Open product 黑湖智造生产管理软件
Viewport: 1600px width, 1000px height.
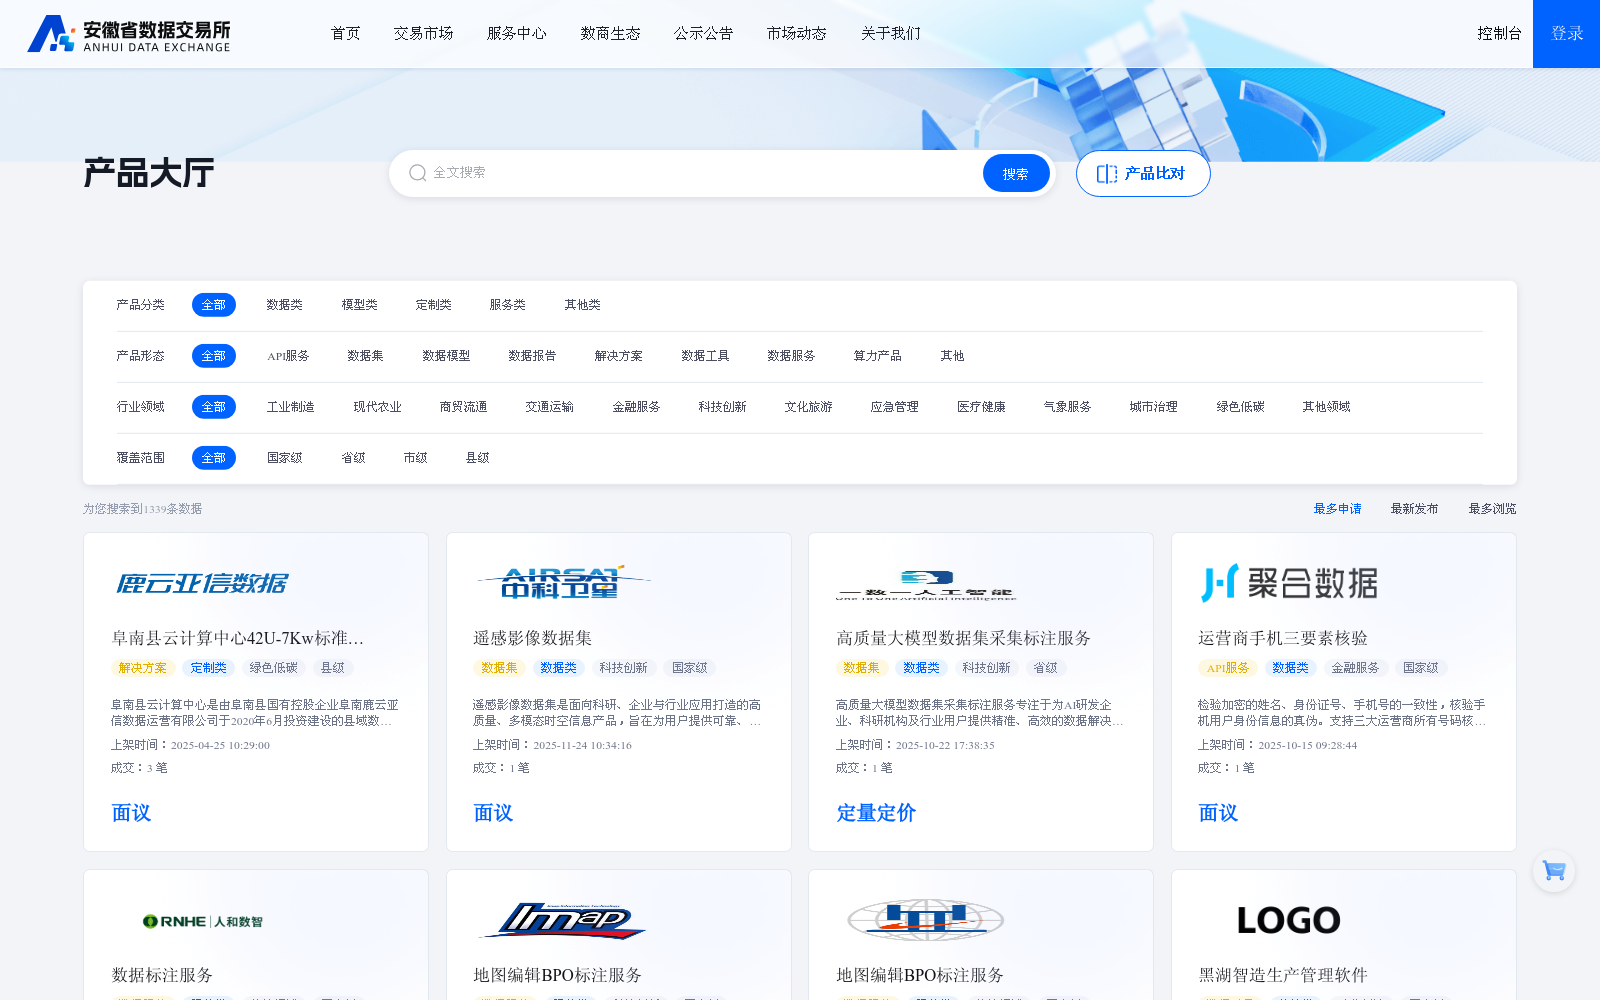pyautogui.click(x=1283, y=975)
